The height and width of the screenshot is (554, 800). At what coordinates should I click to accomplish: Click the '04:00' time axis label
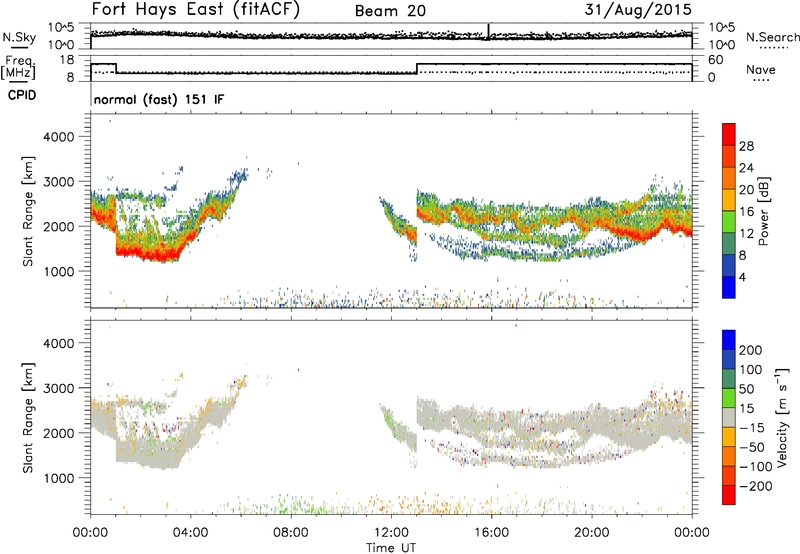tap(190, 533)
